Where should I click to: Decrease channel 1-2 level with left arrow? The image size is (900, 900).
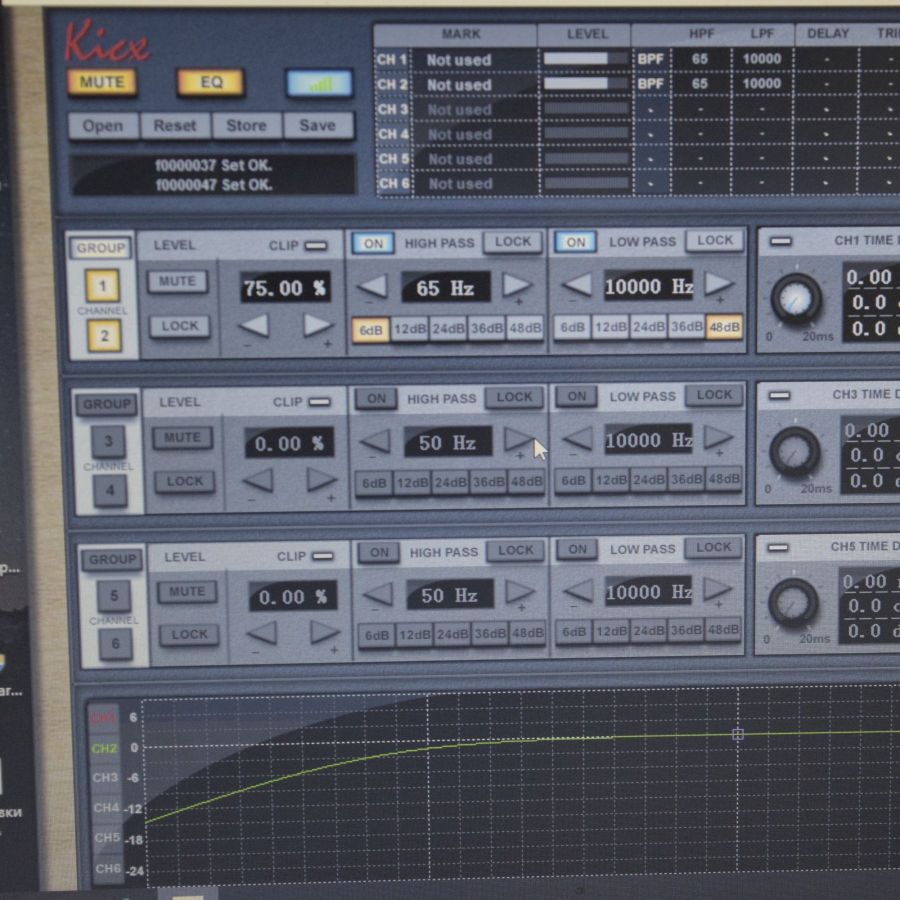pos(253,325)
